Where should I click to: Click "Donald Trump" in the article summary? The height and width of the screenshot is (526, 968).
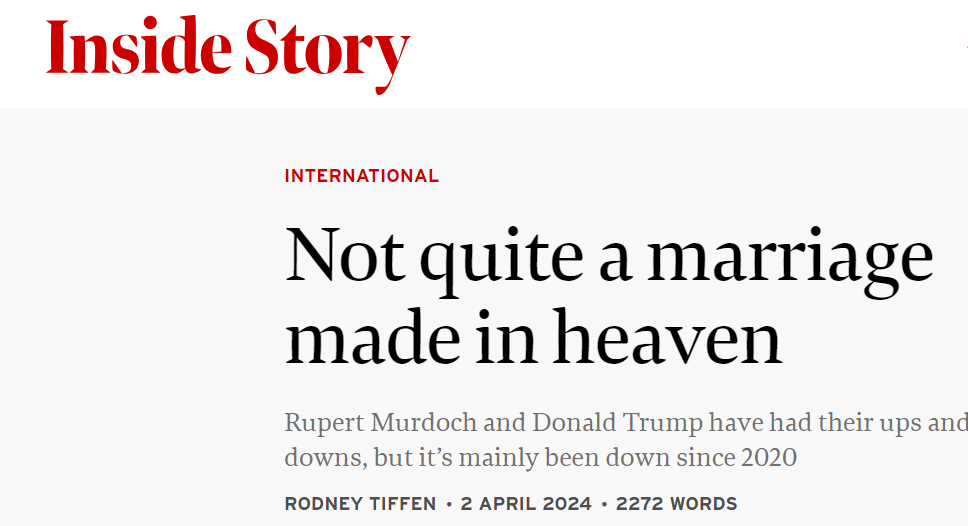[617, 423]
